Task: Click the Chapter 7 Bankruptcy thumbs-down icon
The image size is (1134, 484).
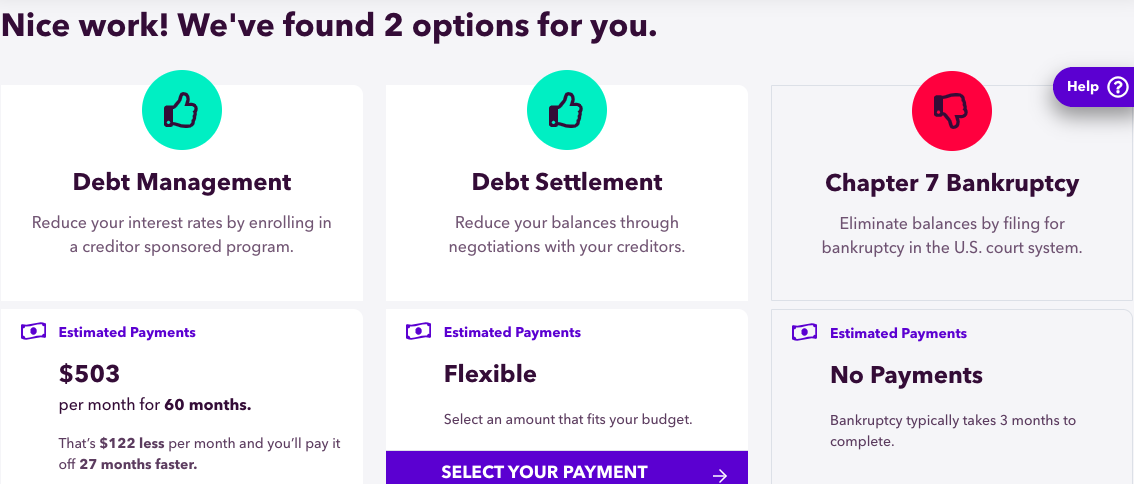Action: pyautogui.click(x=952, y=111)
